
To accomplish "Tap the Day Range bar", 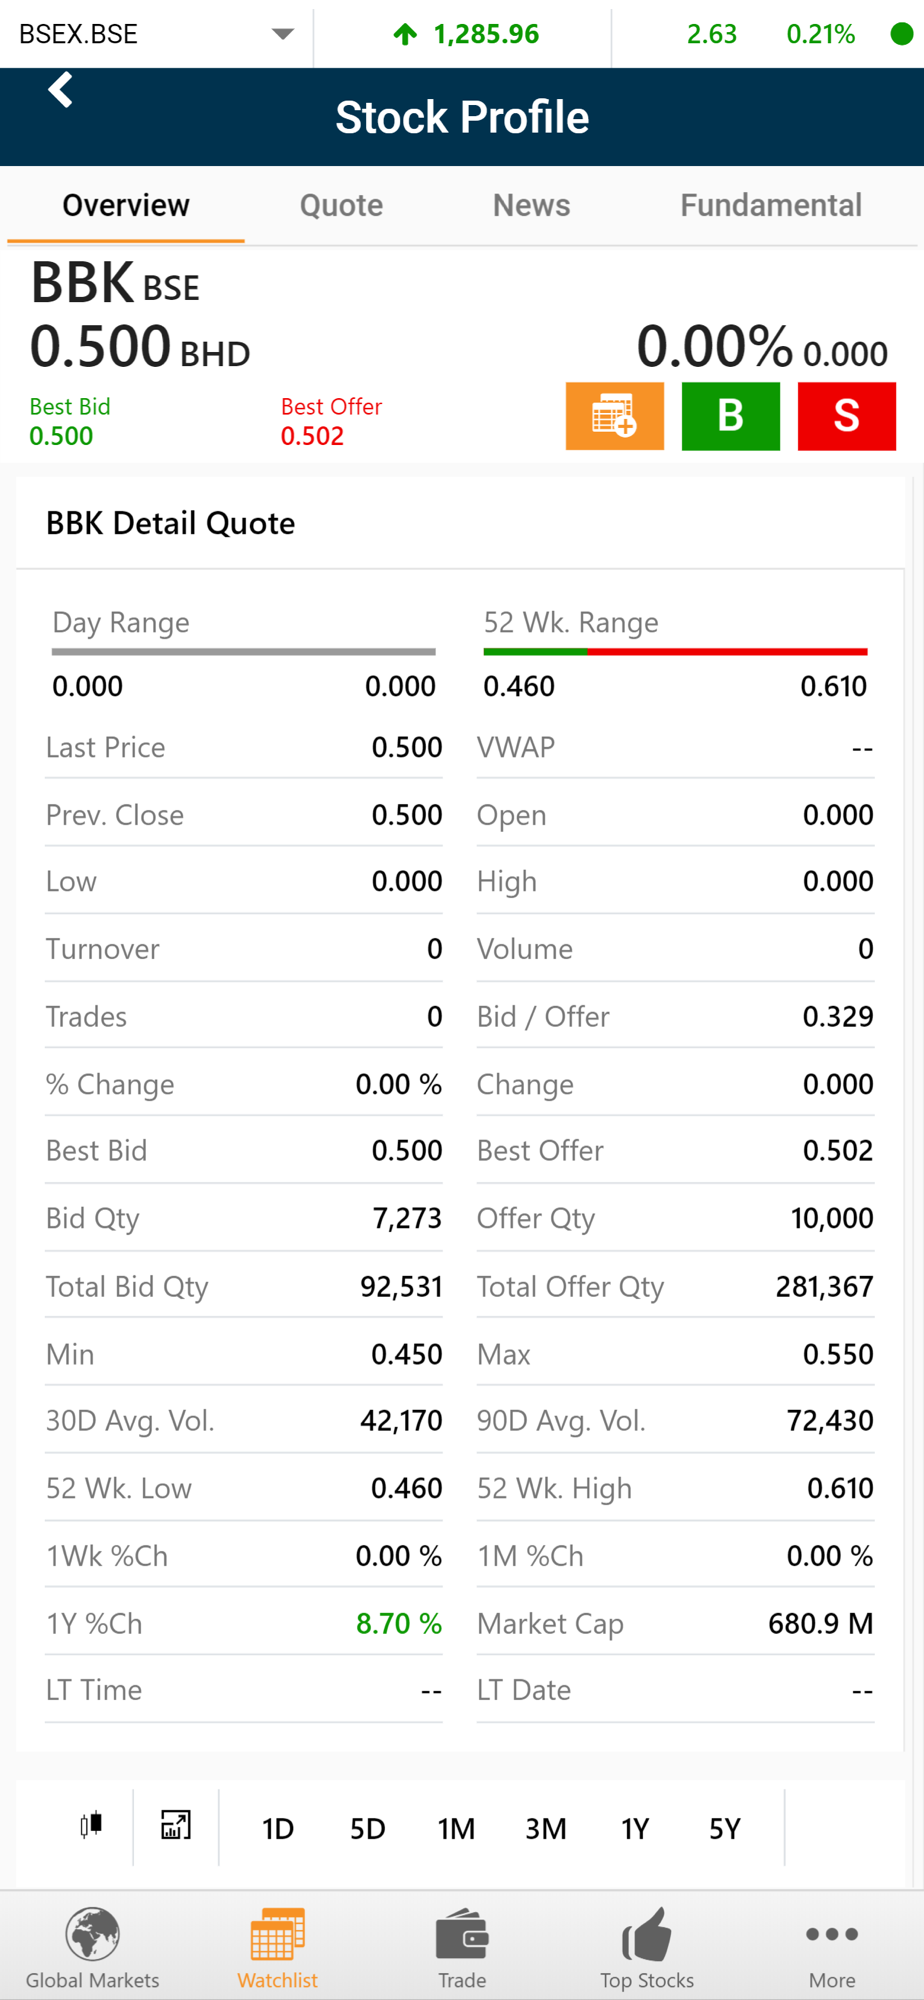I will [x=244, y=652].
